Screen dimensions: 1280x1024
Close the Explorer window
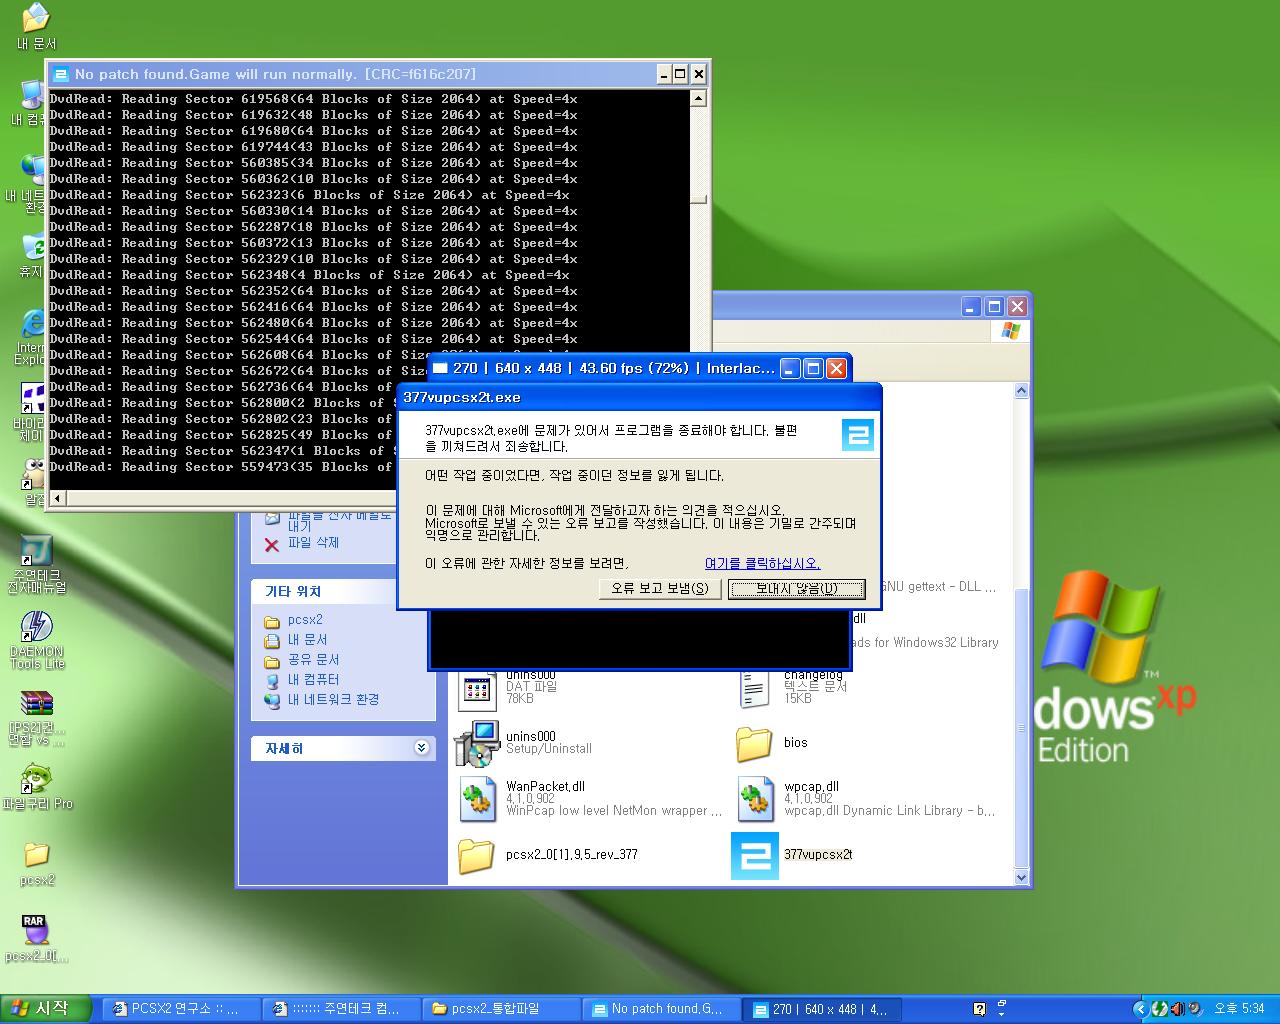1017,307
